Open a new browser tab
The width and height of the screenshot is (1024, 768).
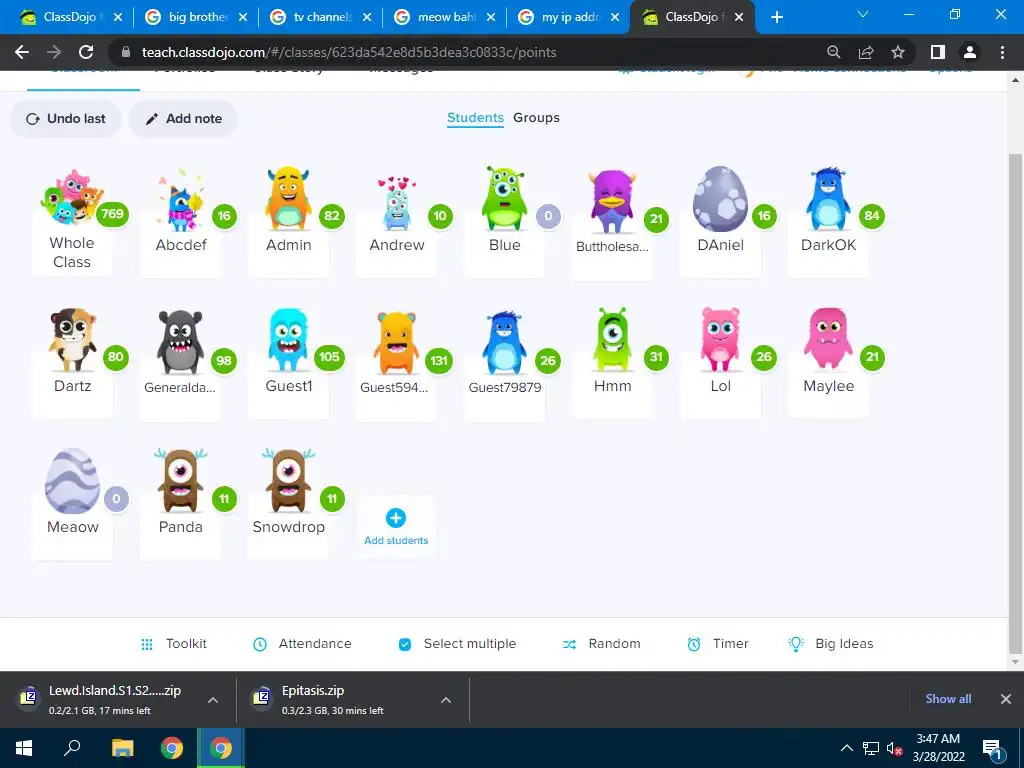point(776,17)
